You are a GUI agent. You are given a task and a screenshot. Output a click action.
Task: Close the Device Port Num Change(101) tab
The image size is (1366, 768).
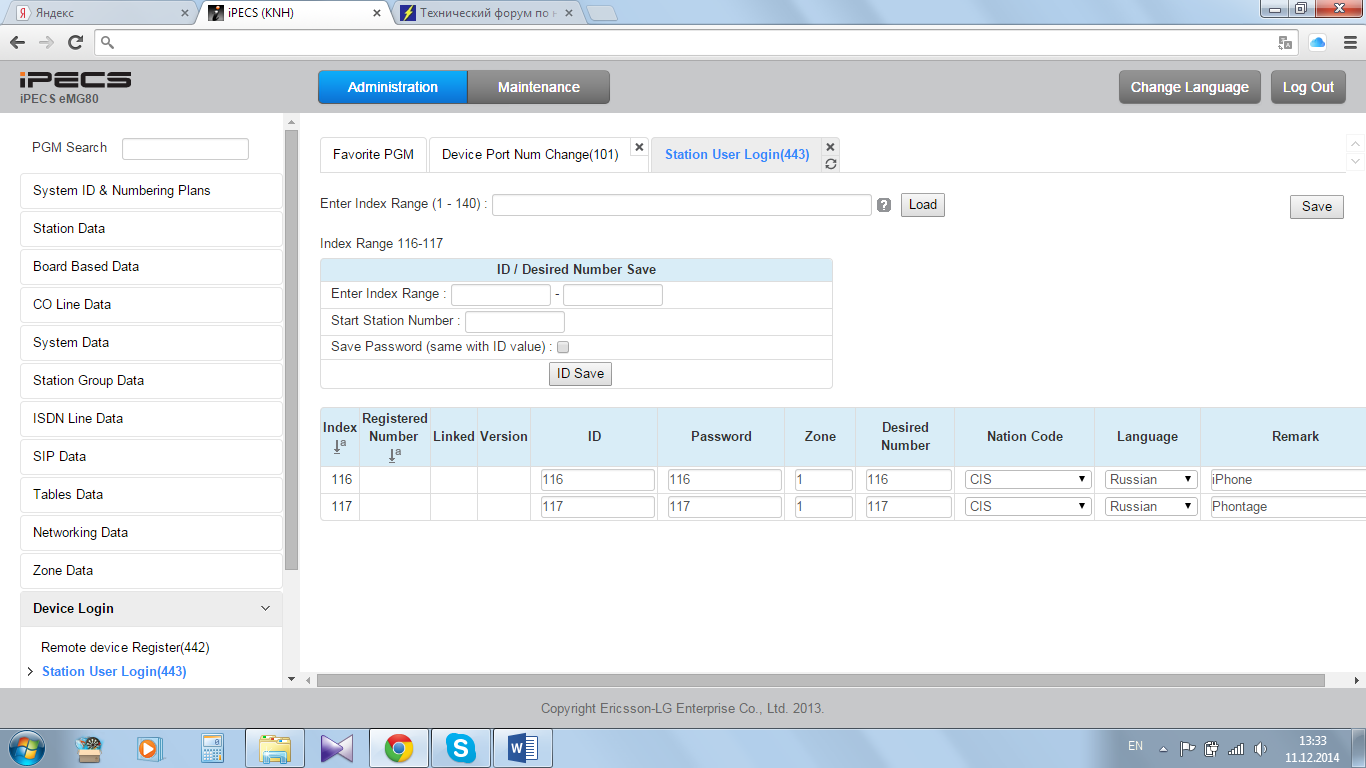(x=639, y=147)
